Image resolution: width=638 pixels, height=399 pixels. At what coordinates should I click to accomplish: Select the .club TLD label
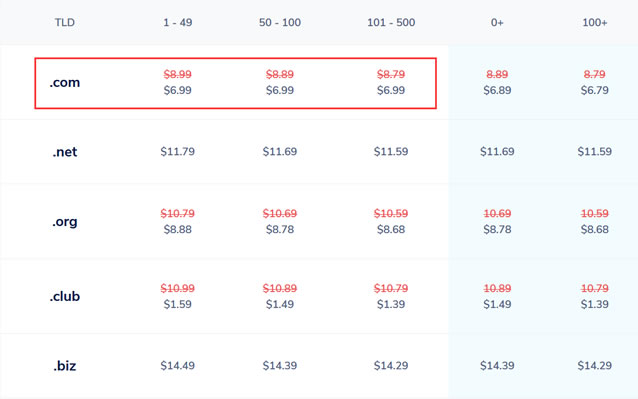pyautogui.click(x=65, y=296)
